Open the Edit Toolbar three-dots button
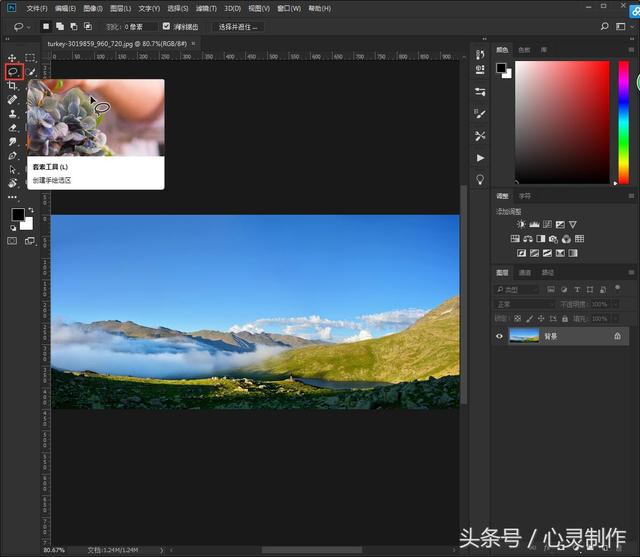Image resolution: width=640 pixels, height=557 pixels. tap(12, 197)
